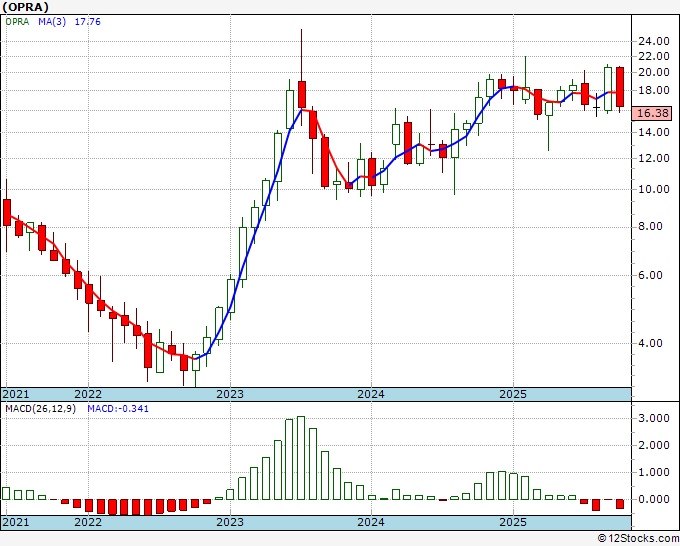This screenshot has width=680, height=546.
Task: Select 2022 on the price chart timeline
Action: tap(88, 394)
